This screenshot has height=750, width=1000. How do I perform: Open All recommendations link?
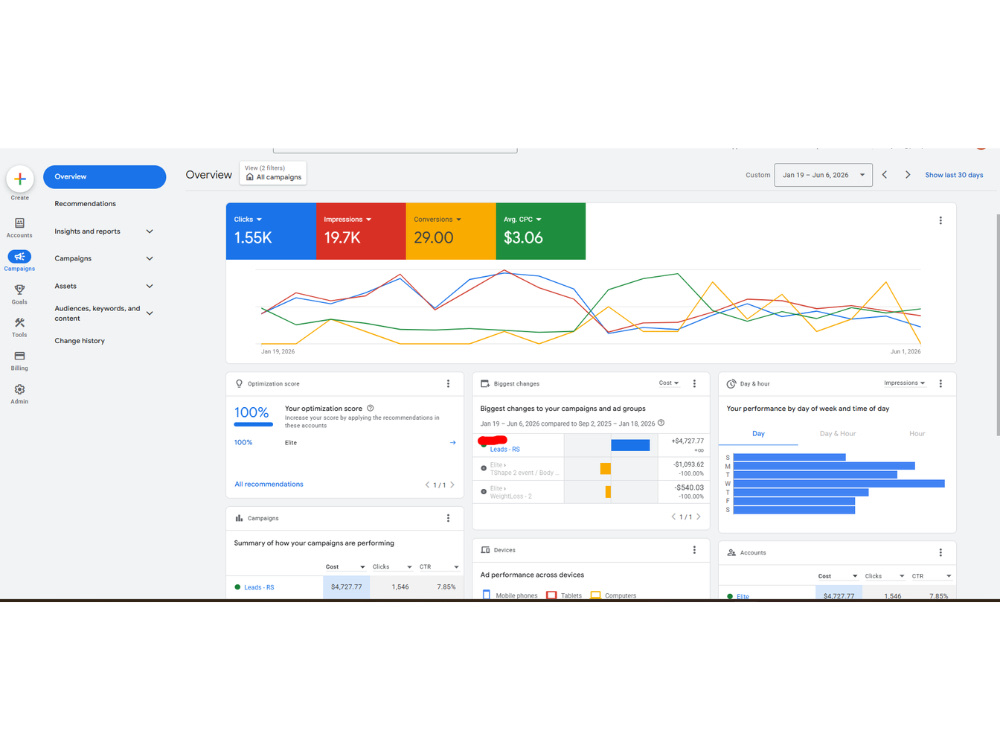(268, 485)
